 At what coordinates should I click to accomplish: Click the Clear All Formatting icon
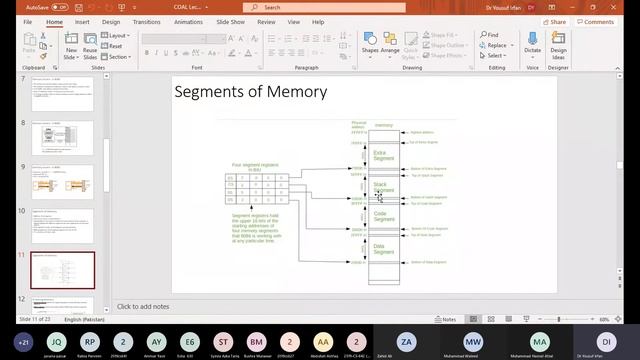[x=255, y=38]
